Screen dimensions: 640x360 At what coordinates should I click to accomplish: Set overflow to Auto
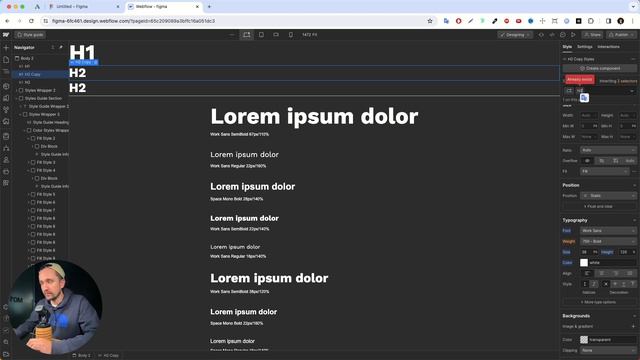(x=630, y=161)
